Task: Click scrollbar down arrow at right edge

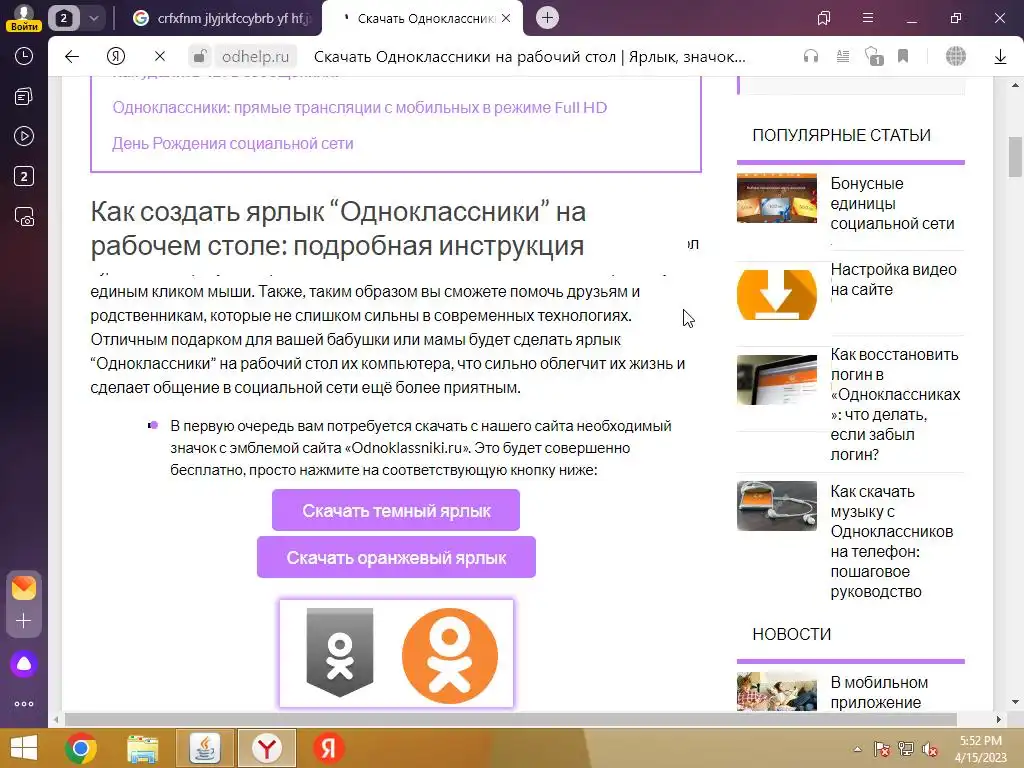Action: 1015,702
